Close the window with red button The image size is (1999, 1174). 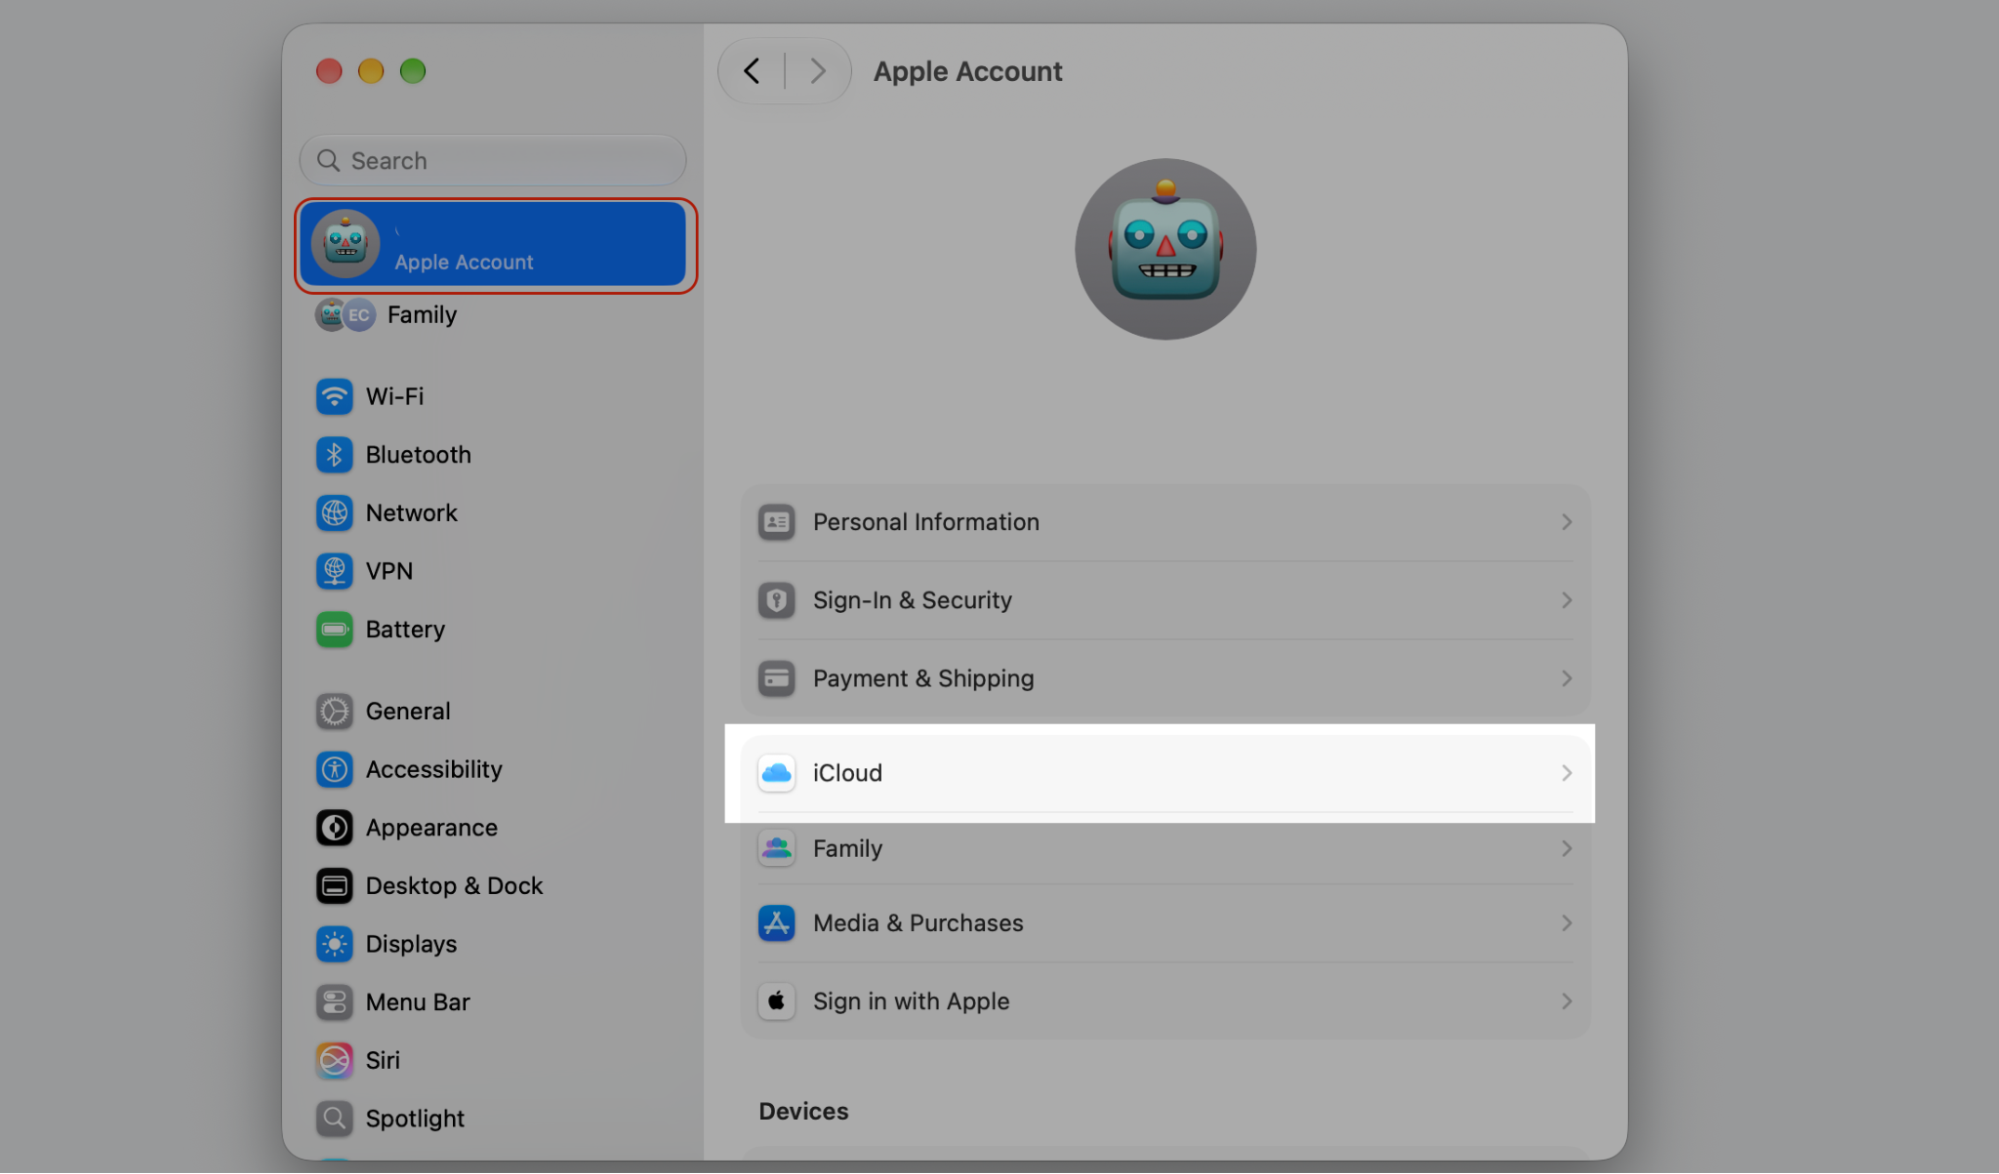[329, 71]
